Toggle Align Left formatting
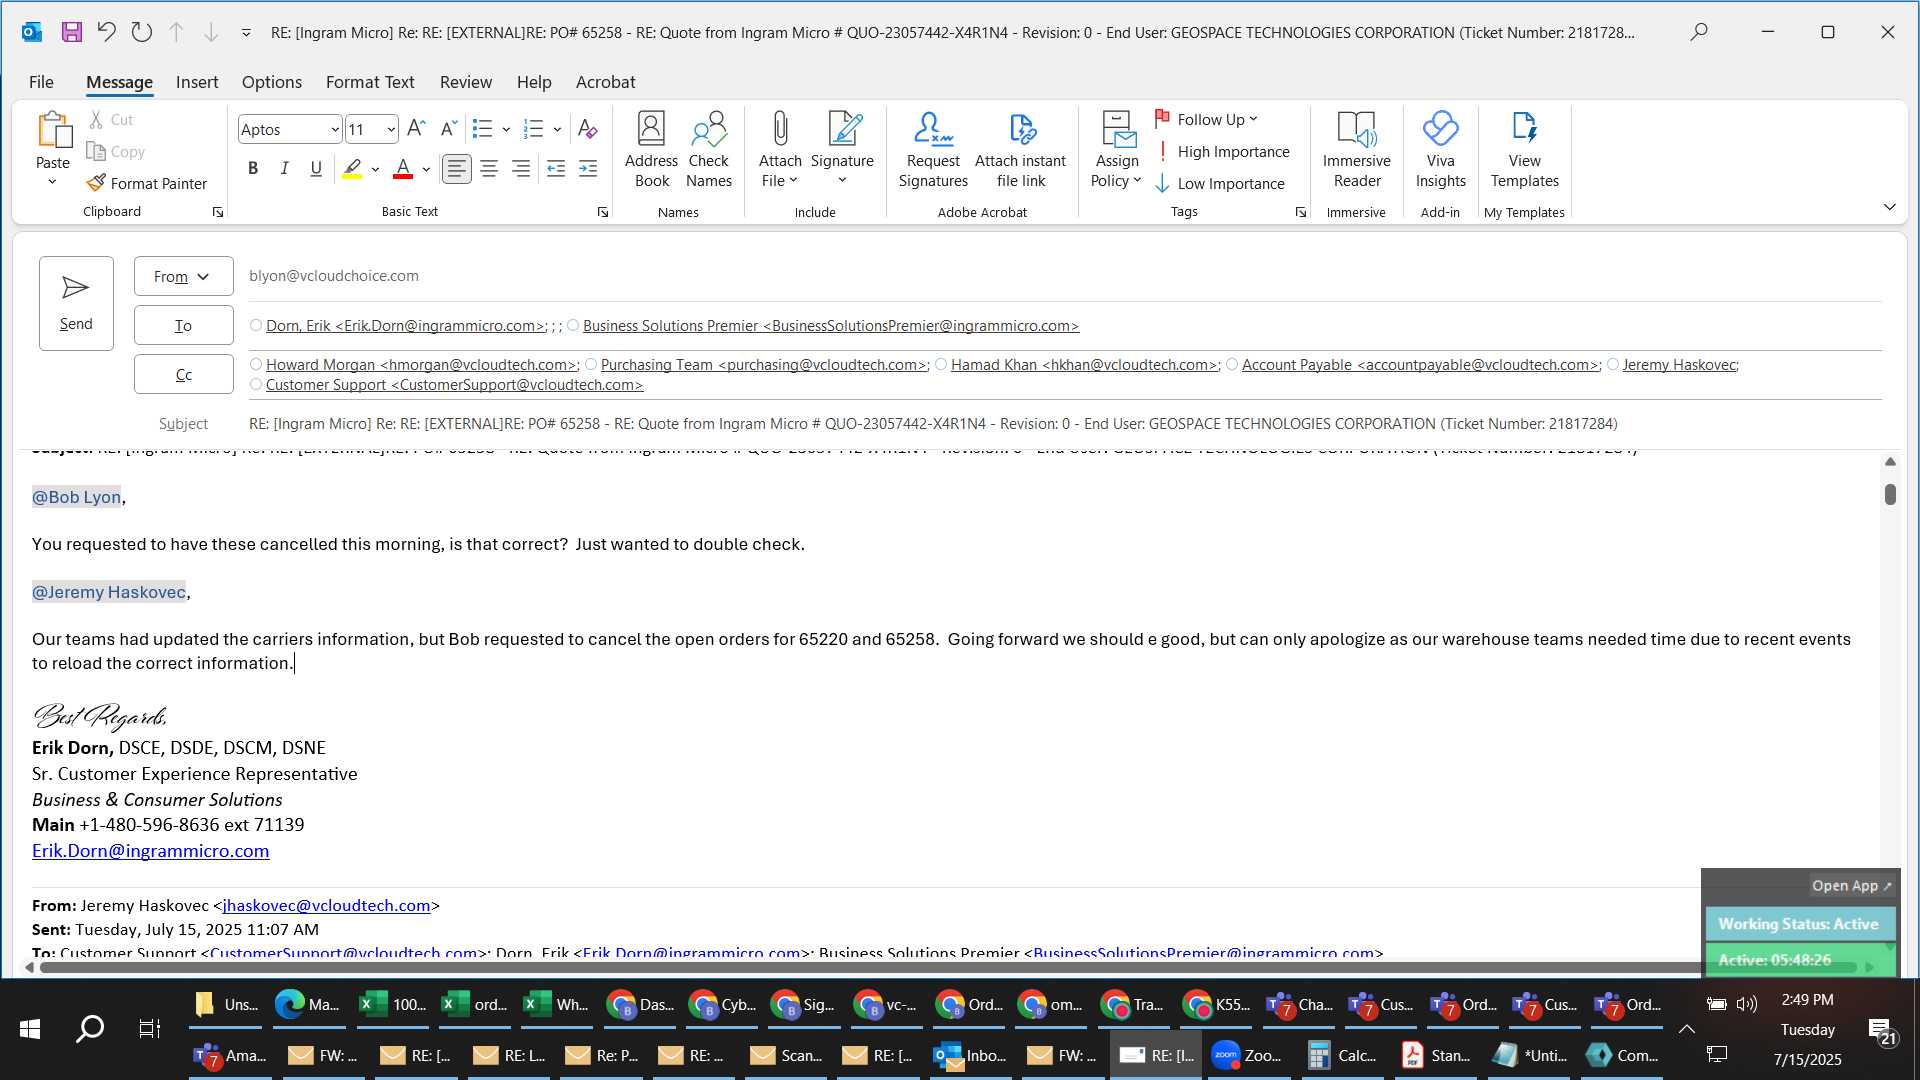This screenshot has width=1920, height=1080. 457,169
